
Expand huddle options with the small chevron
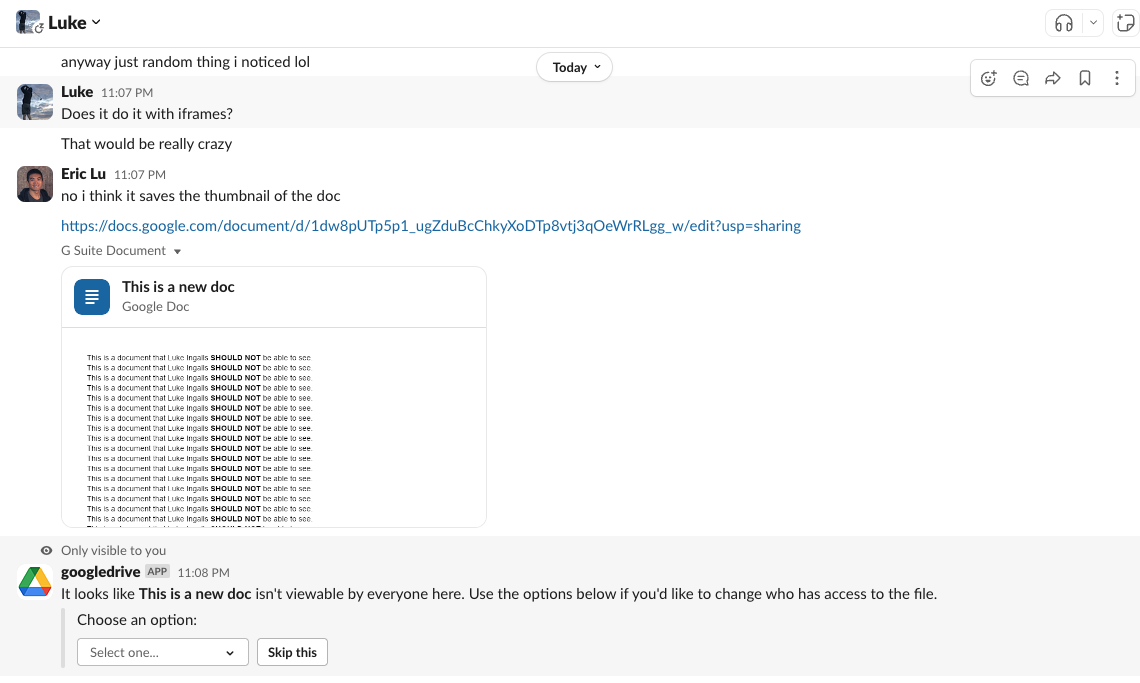1092,22
